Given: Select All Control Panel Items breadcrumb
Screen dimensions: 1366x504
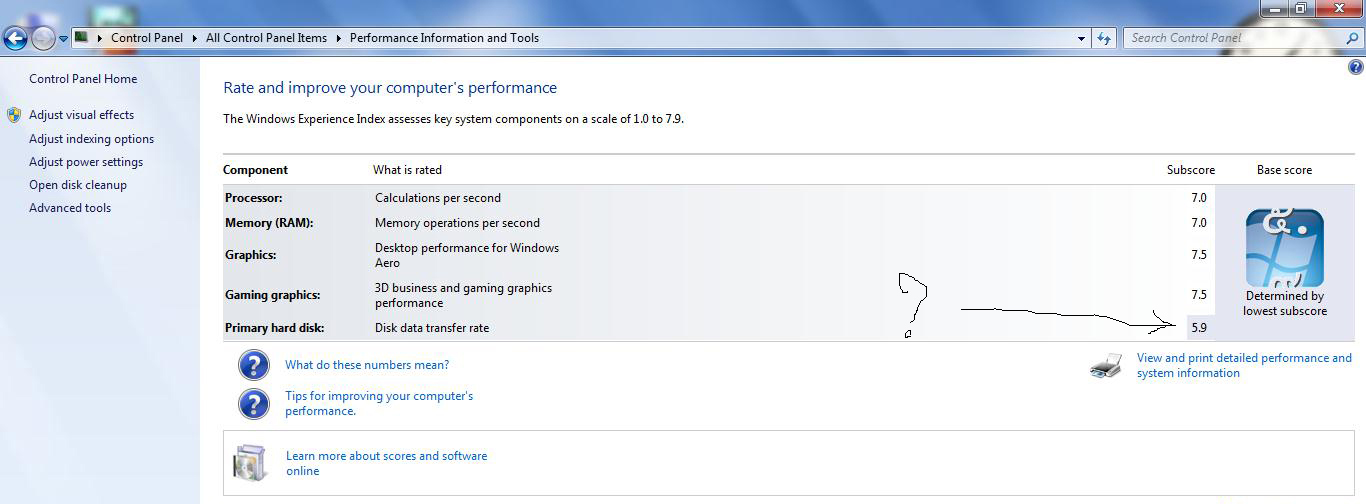Looking at the screenshot, I should click(x=266, y=38).
